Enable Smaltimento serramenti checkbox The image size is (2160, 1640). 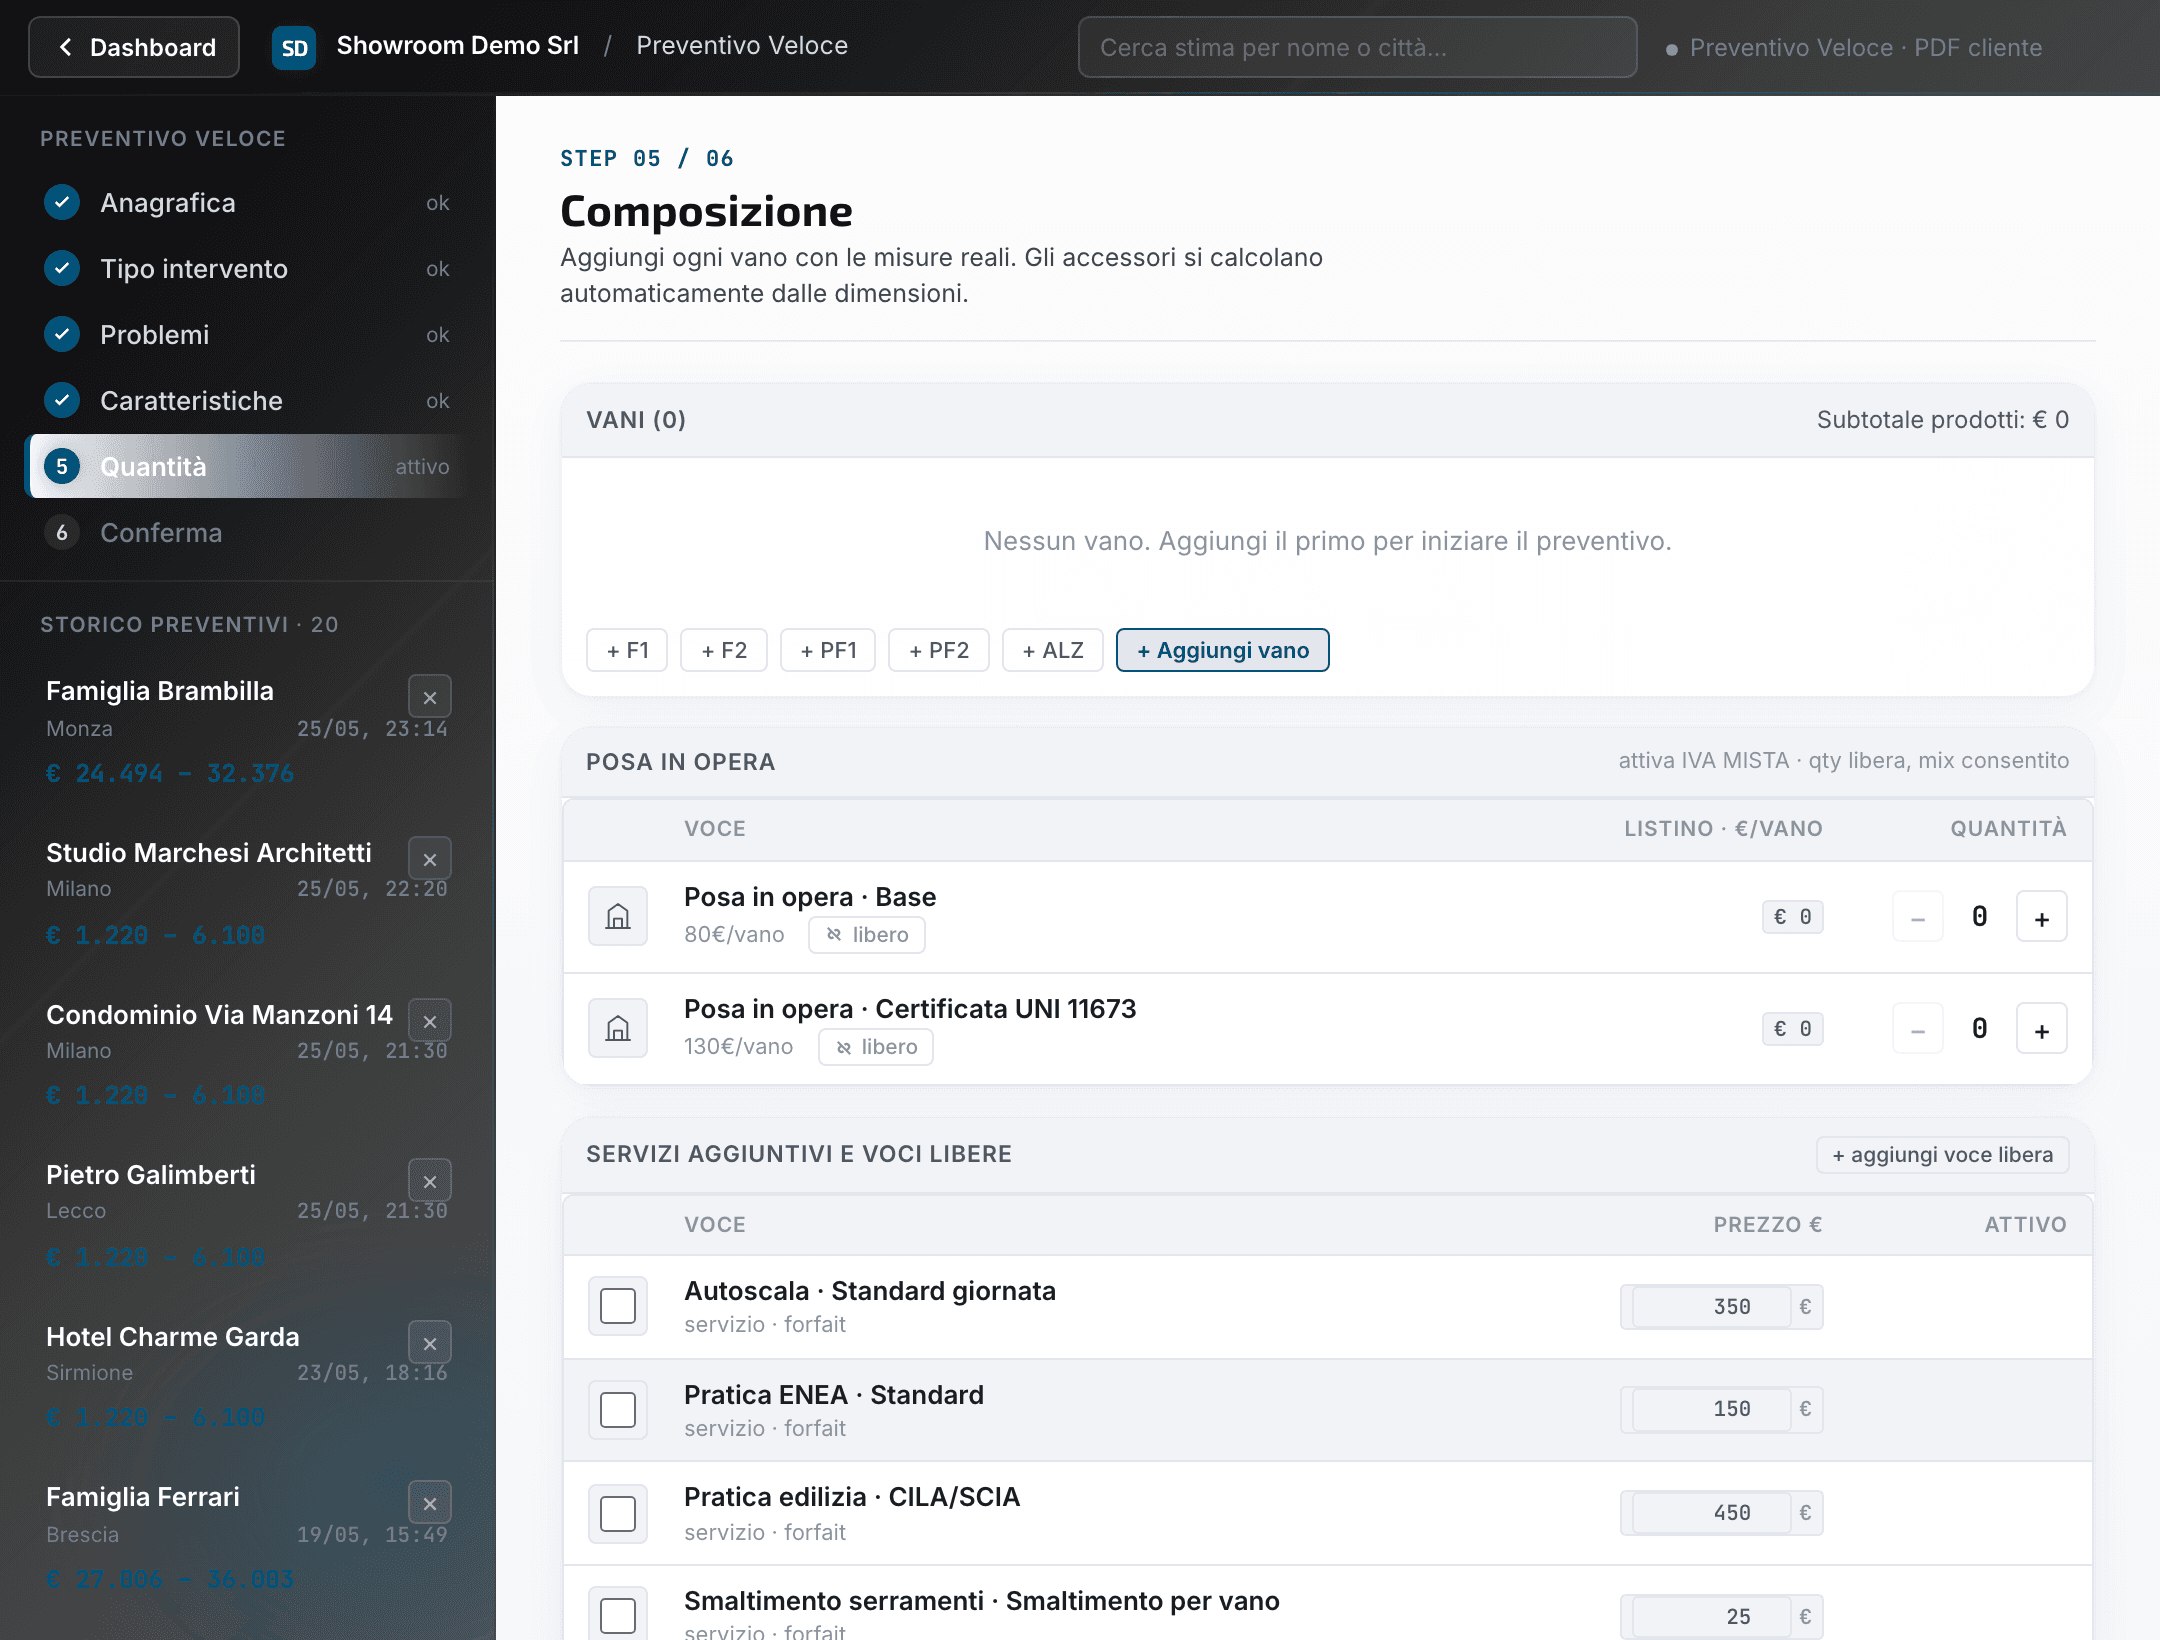[618, 1616]
